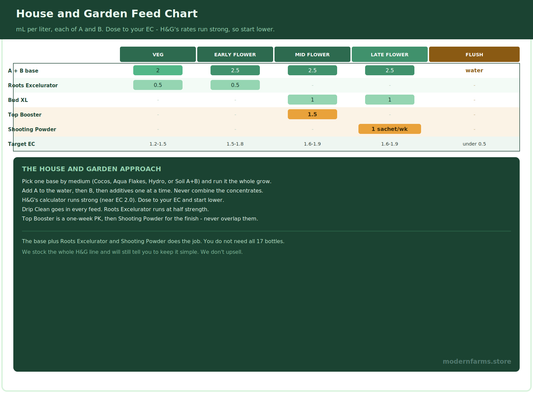Click Target EC value 1.2-1.5

point(158,144)
